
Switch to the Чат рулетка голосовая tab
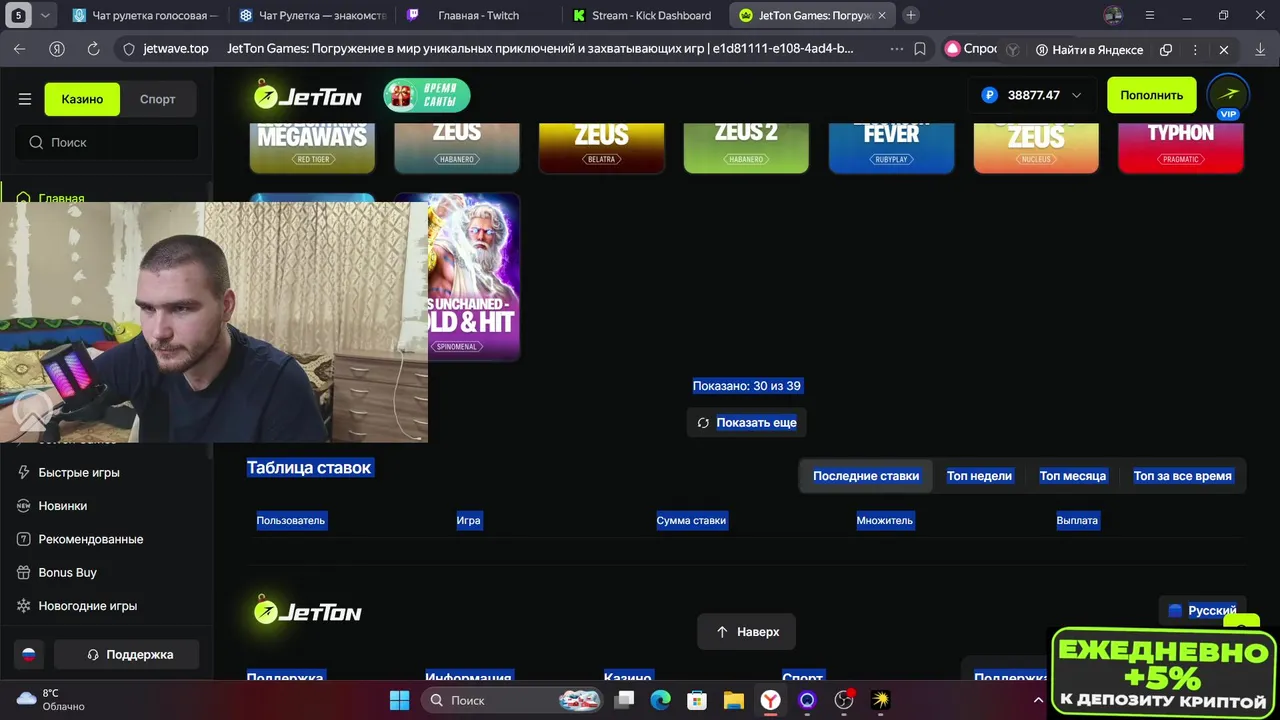(146, 15)
